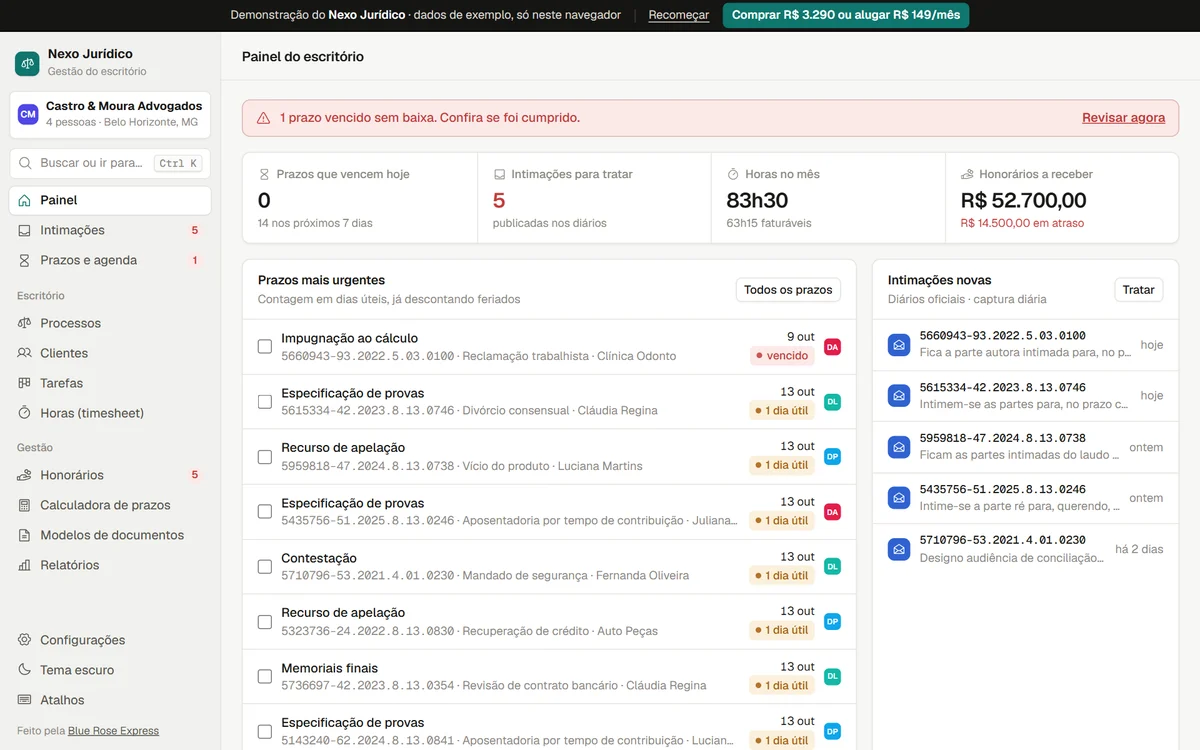The height and width of the screenshot is (750, 1200).
Task: Open Painel in the sidebar
Action: (110, 200)
